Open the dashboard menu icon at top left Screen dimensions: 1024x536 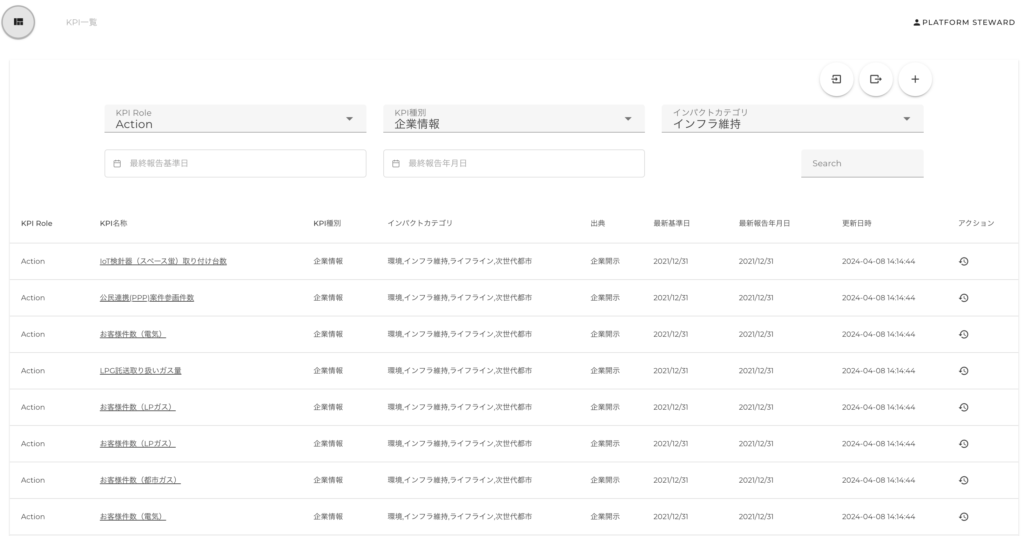coord(18,22)
